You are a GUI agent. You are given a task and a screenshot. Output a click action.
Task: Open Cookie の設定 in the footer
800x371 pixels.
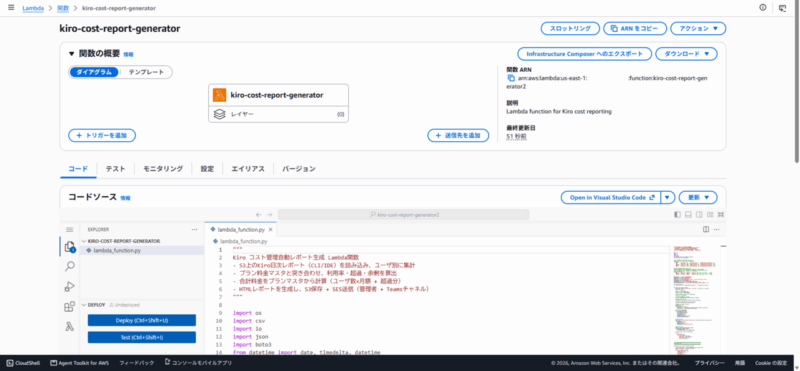[771, 363]
